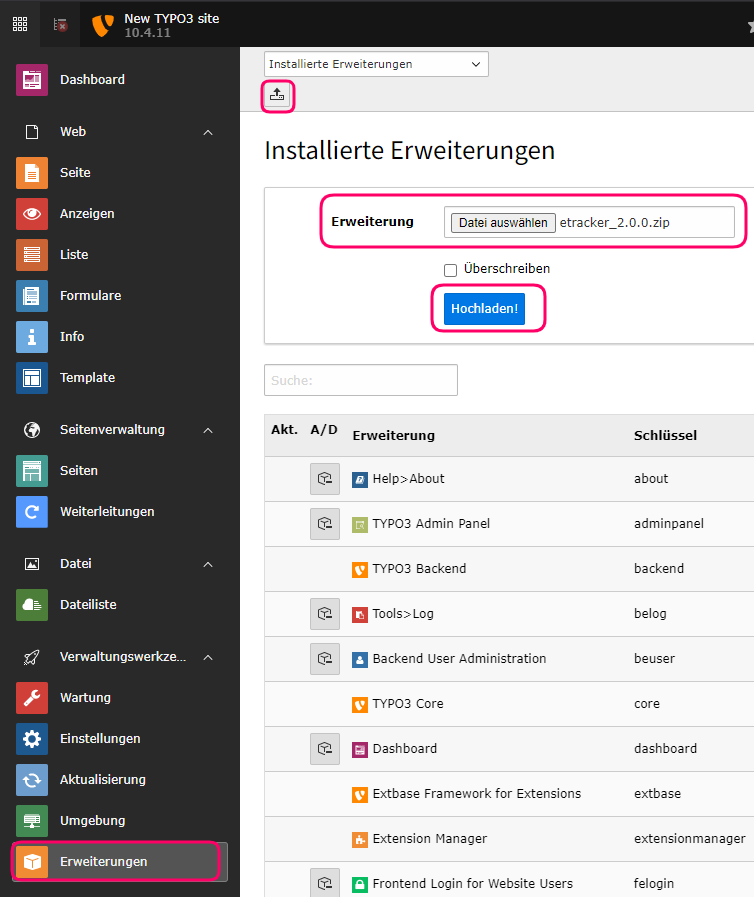
Task: Click the belog key cell
Action: coord(650,614)
